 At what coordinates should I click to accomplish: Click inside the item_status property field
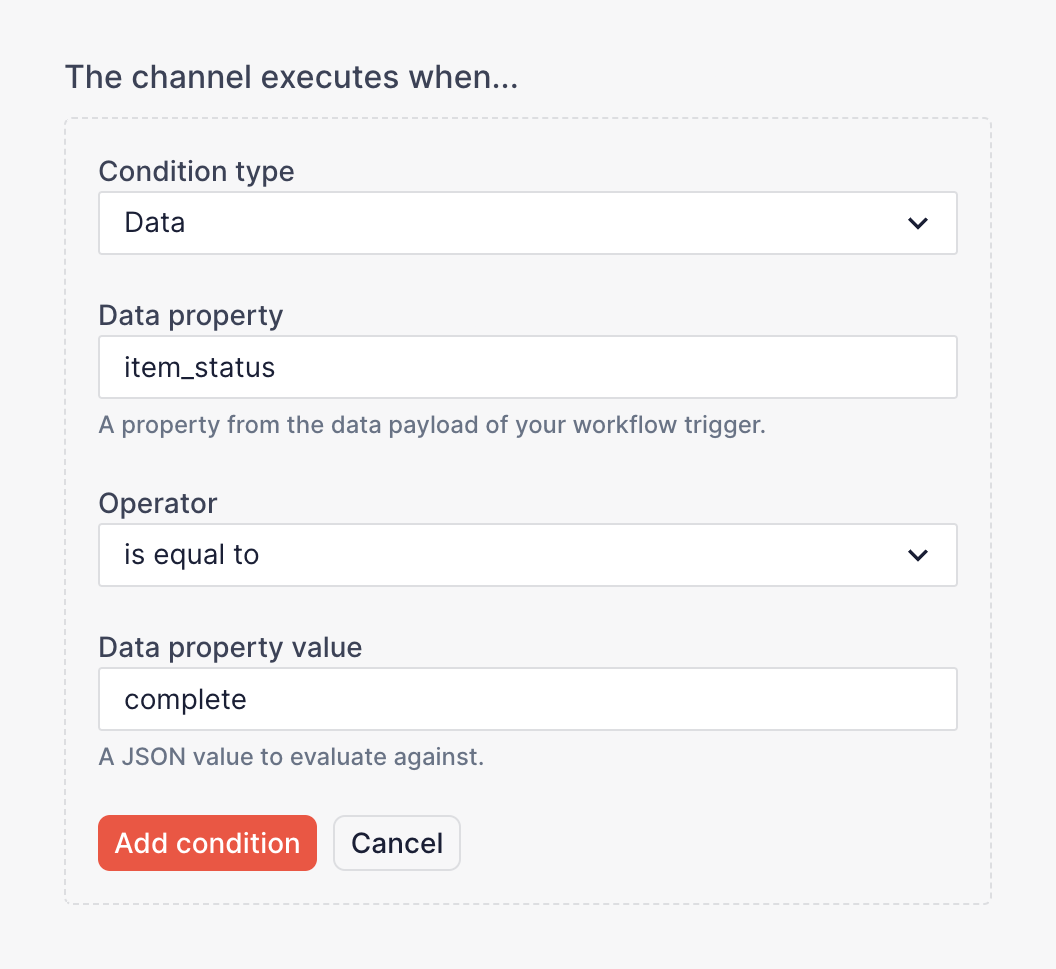tap(528, 367)
